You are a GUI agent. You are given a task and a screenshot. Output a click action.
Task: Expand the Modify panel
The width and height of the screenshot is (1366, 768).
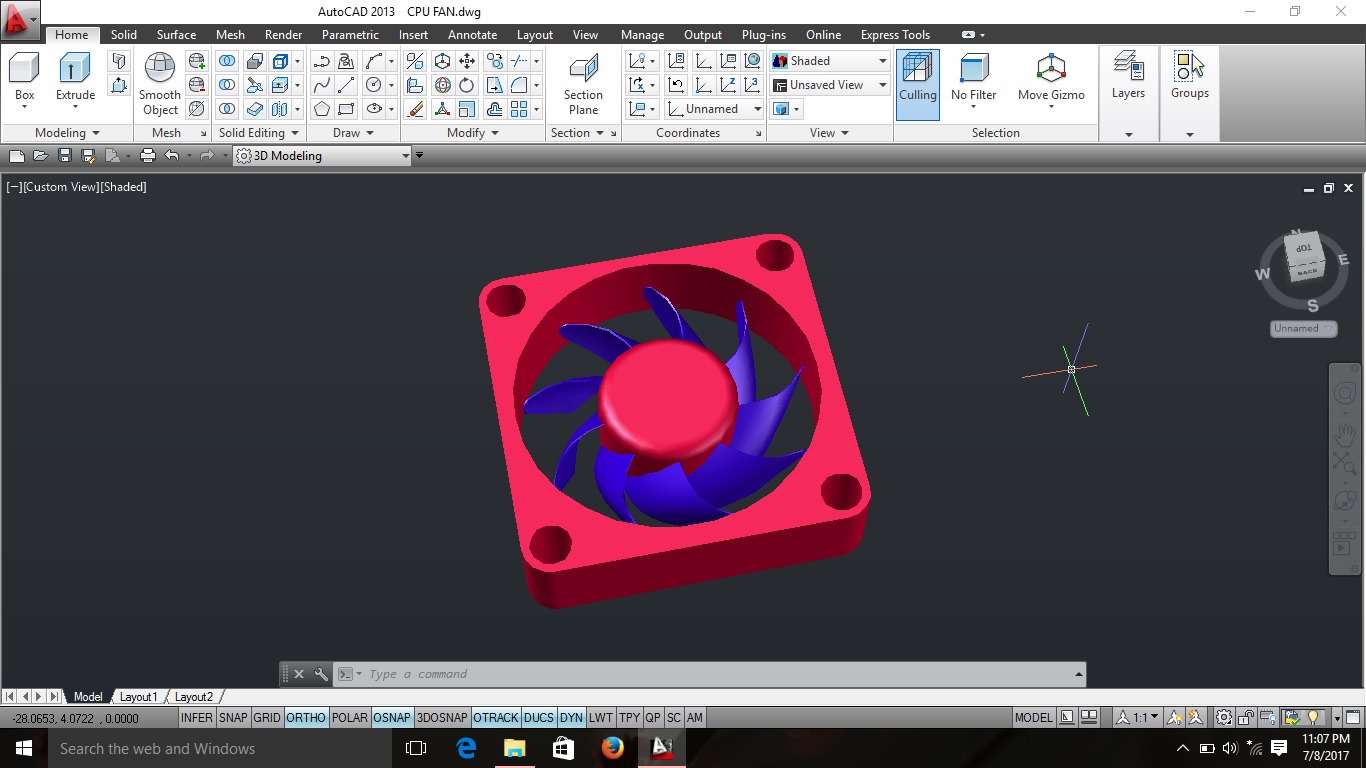pos(474,133)
